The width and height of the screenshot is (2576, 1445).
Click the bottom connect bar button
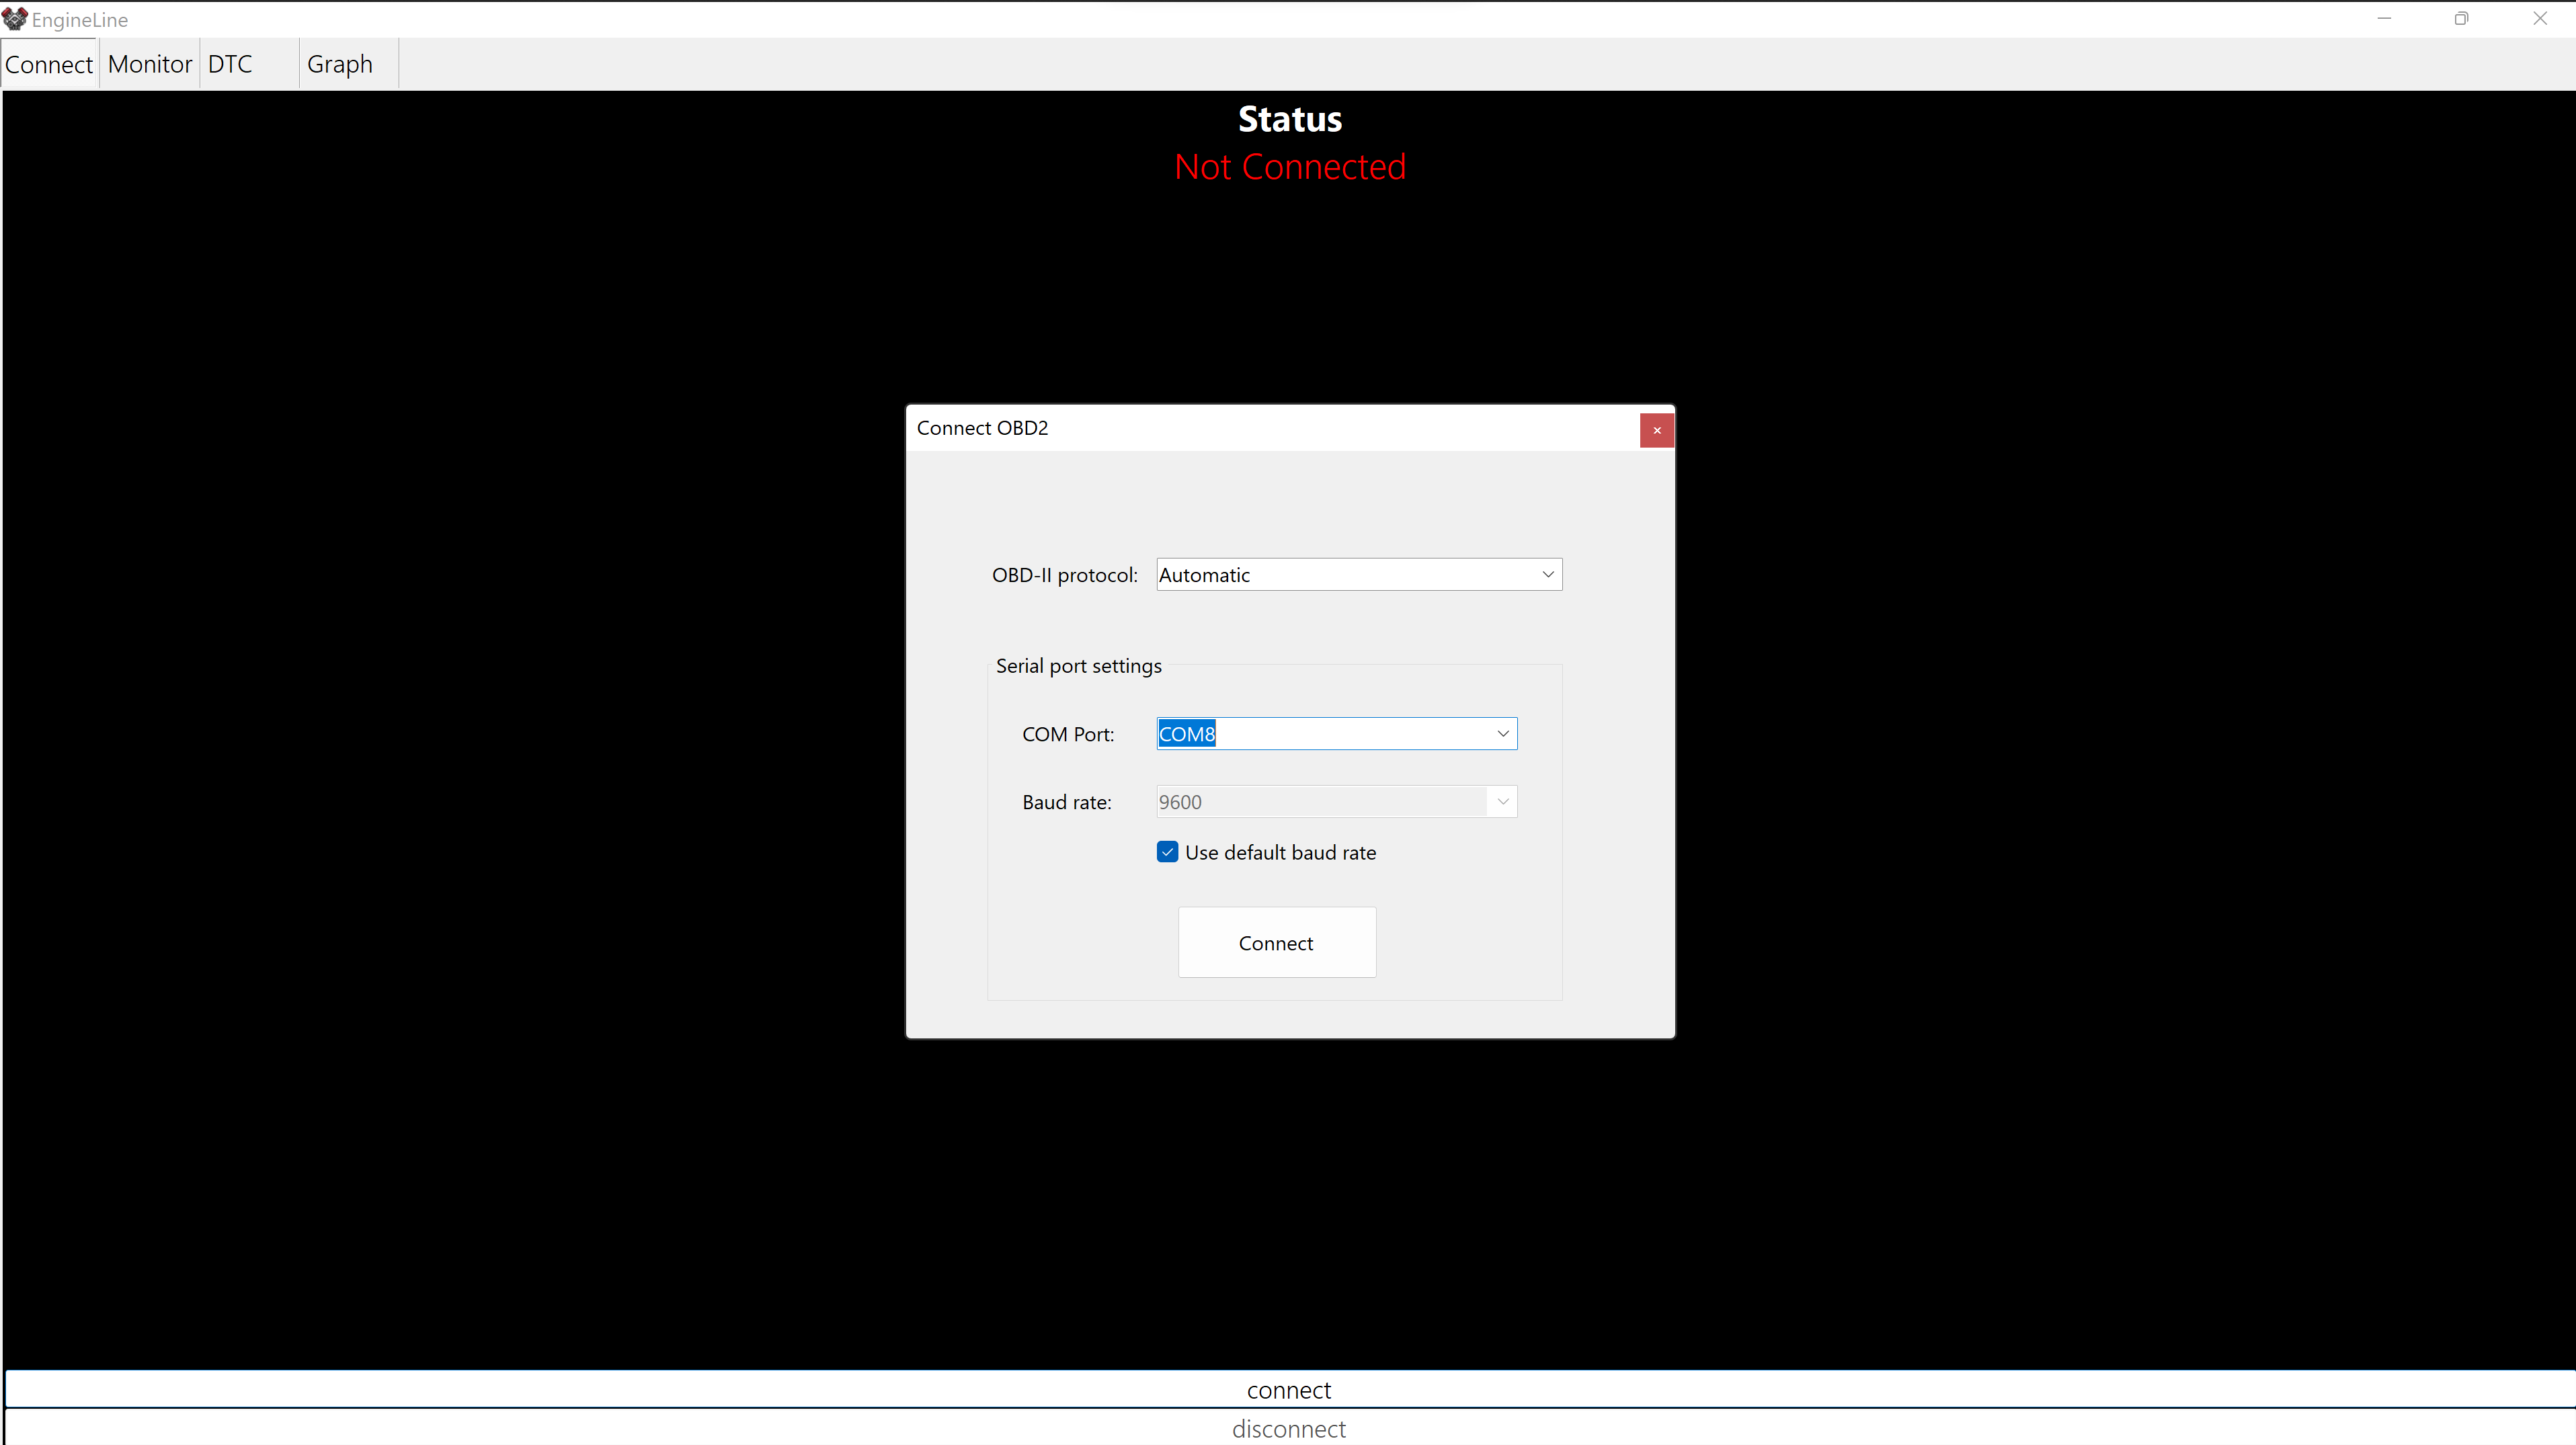pyautogui.click(x=1289, y=1390)
